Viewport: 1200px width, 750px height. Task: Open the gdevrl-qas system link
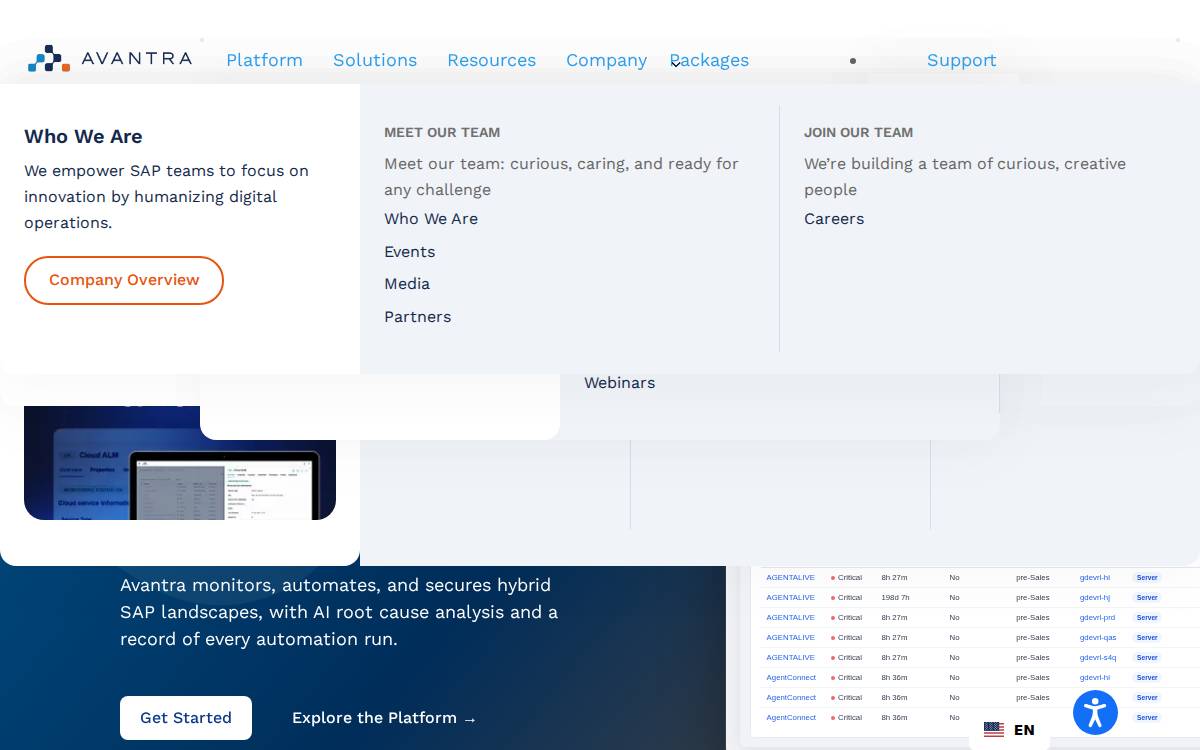click(1098, 637)
